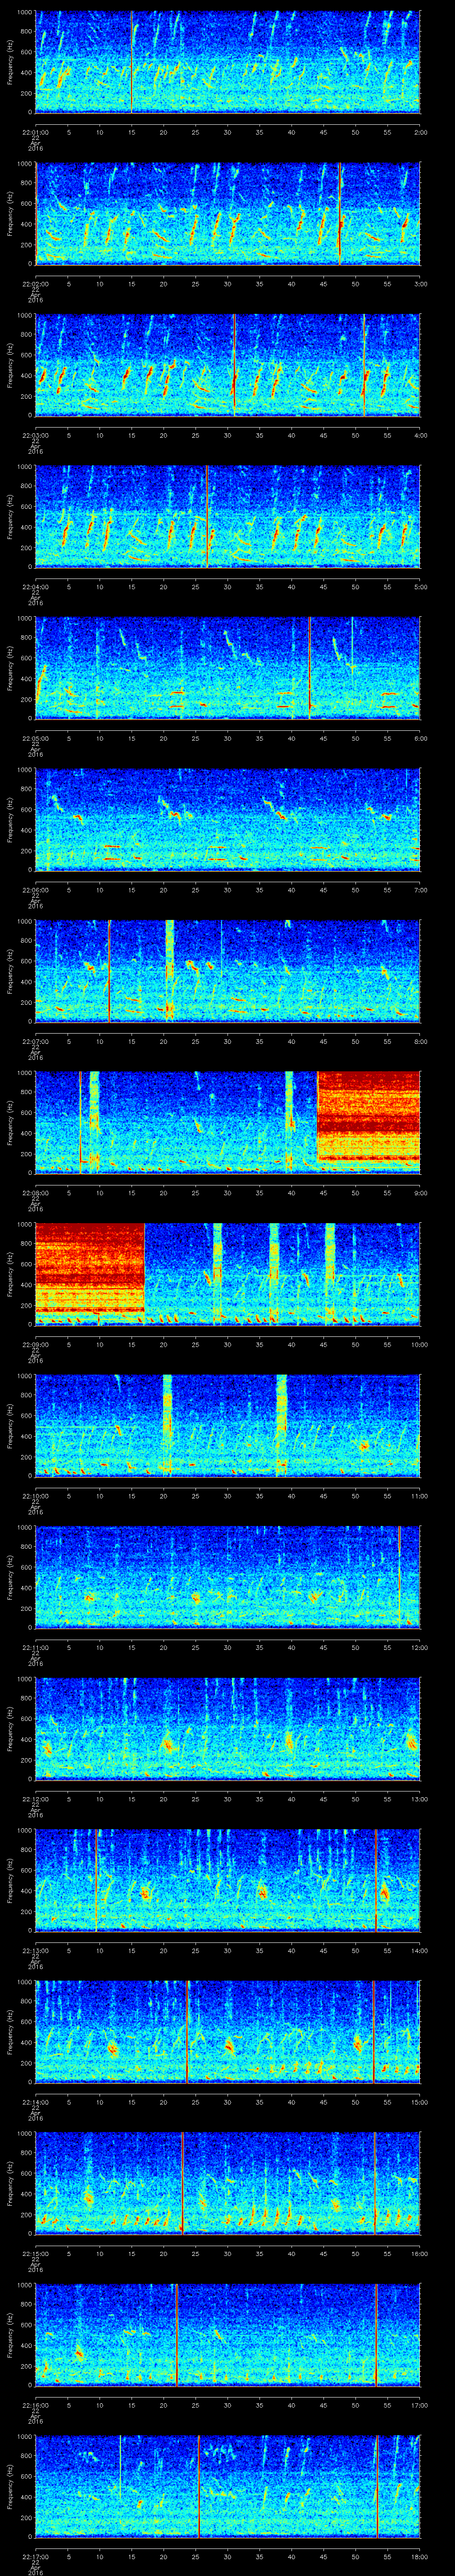This screenshot has height=2576, width=455.
Task: Click the vertical spike in the 22:04:00 panel
Action: (207, 516)
